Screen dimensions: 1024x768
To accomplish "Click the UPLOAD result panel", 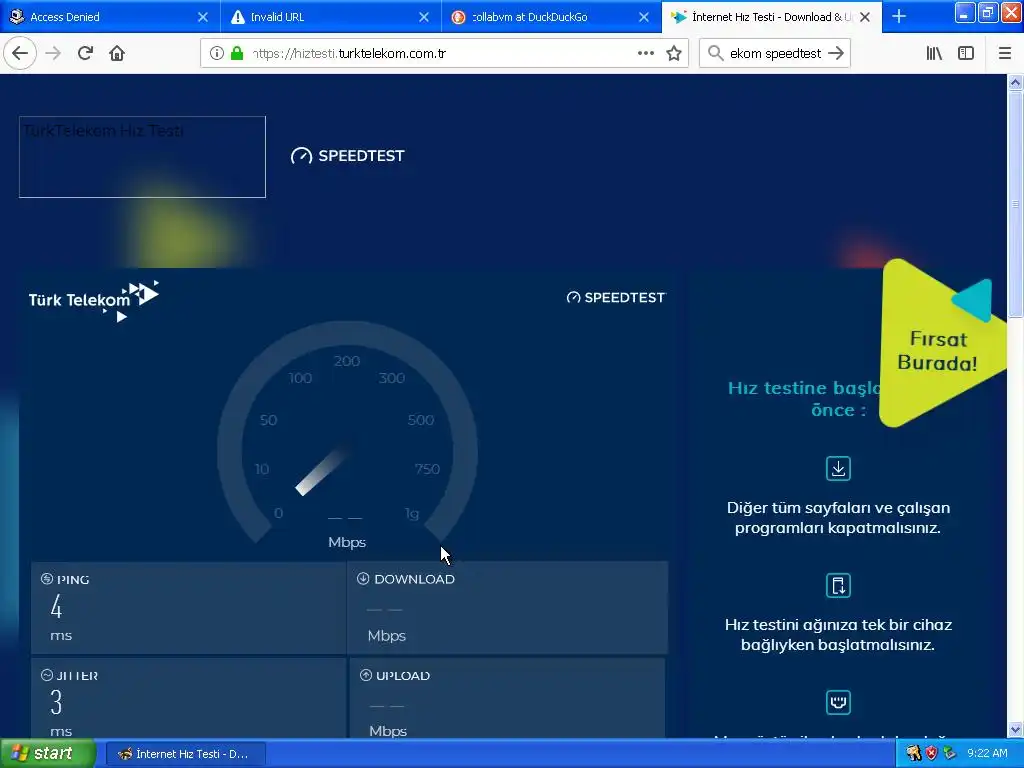I will pyautogui.click(x=507, y=697).
